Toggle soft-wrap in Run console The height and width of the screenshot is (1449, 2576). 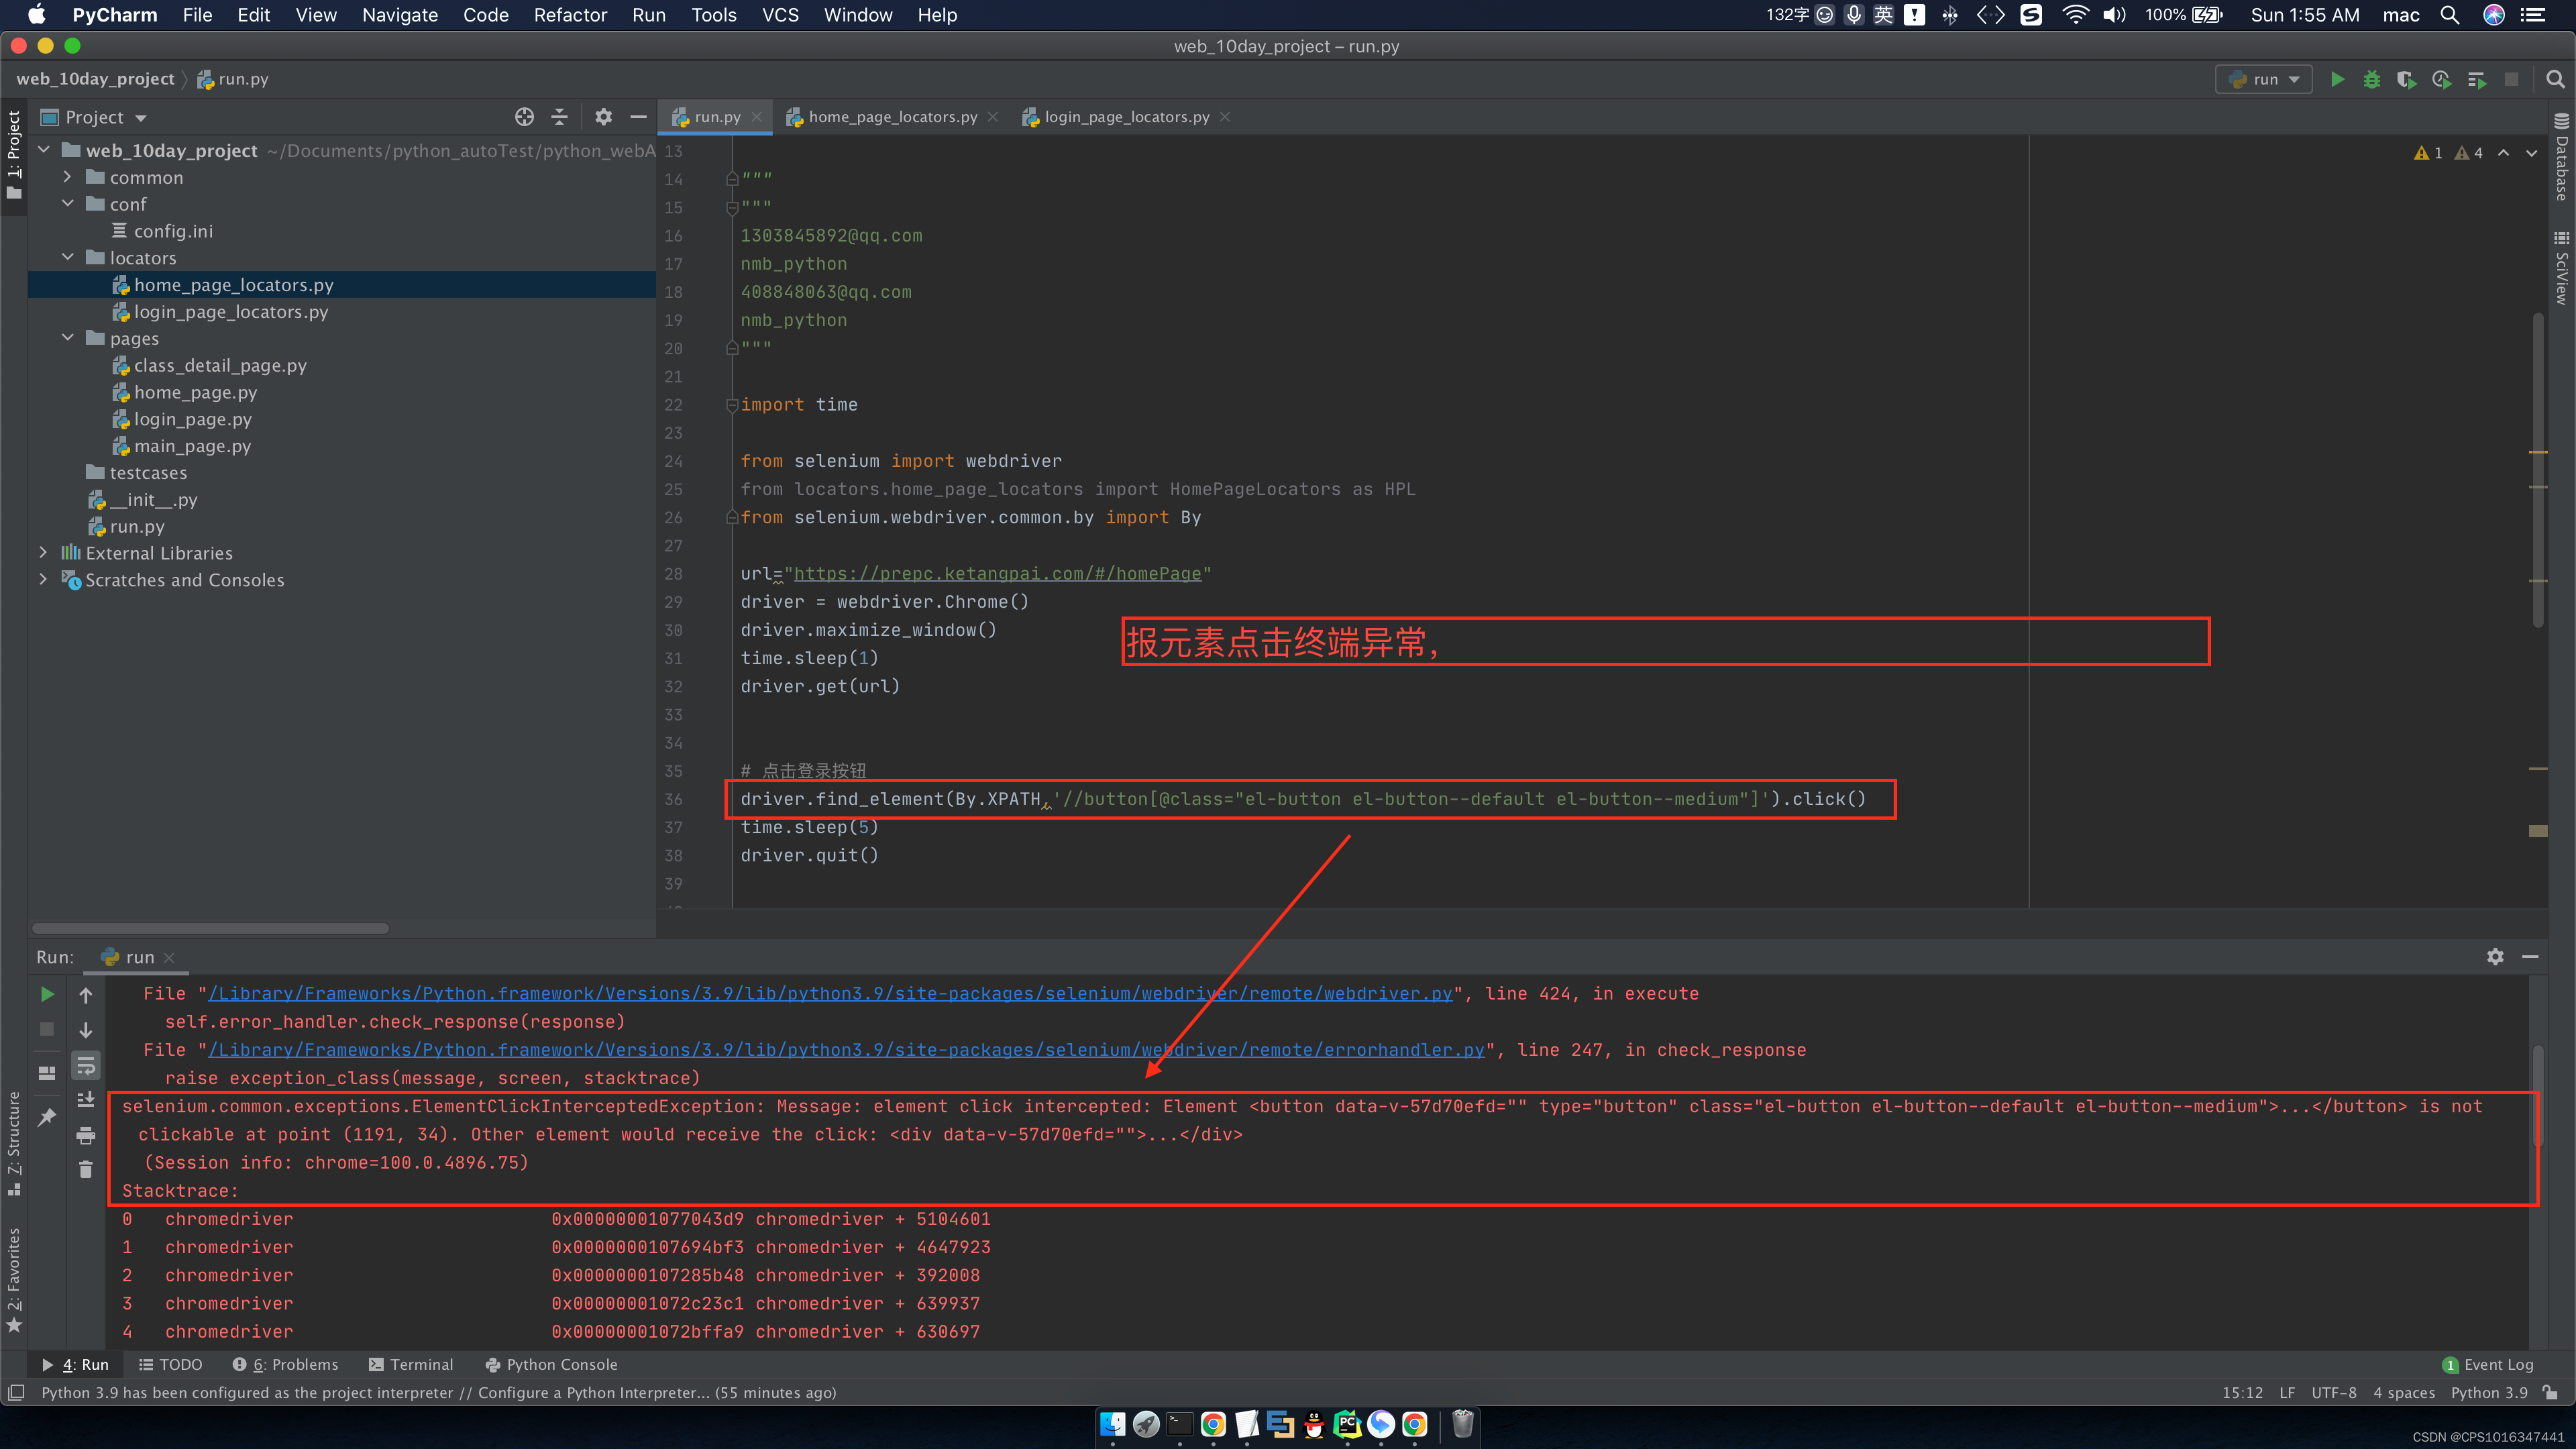tap(86, 1066)
